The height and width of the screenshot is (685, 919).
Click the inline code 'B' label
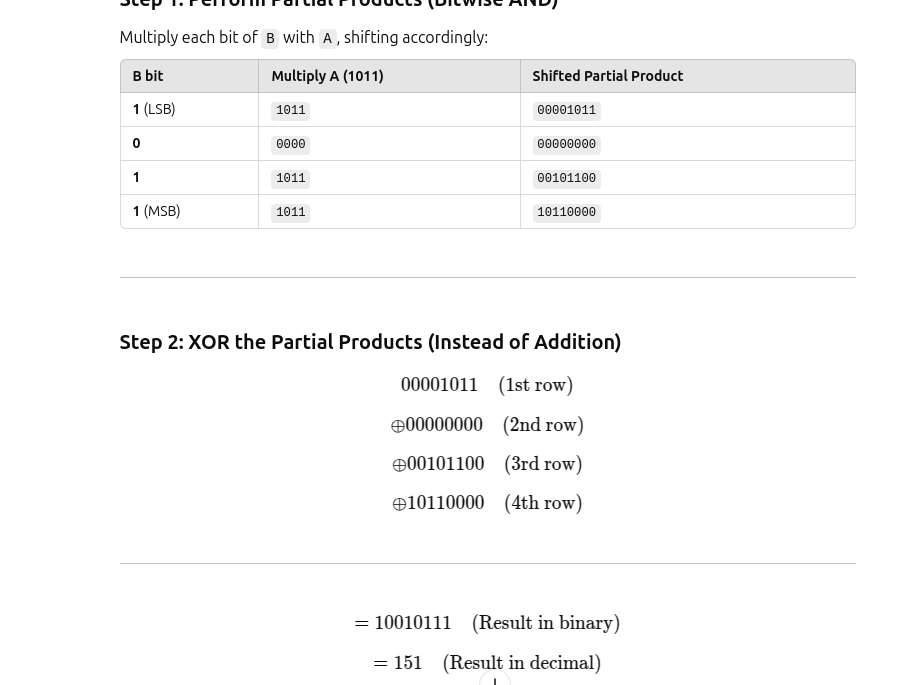point(270,38)
